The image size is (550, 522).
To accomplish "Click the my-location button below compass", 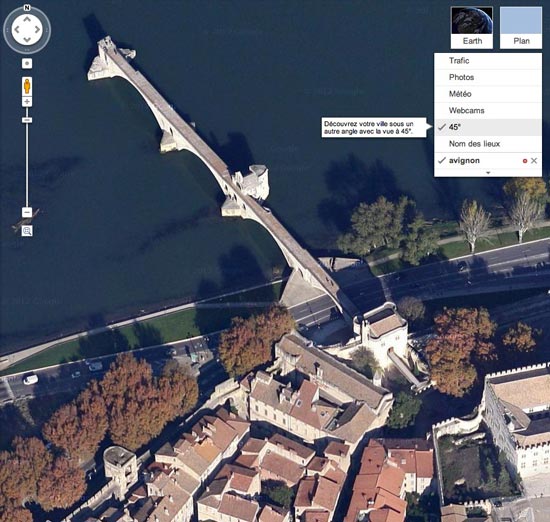I will click(27, 63).
